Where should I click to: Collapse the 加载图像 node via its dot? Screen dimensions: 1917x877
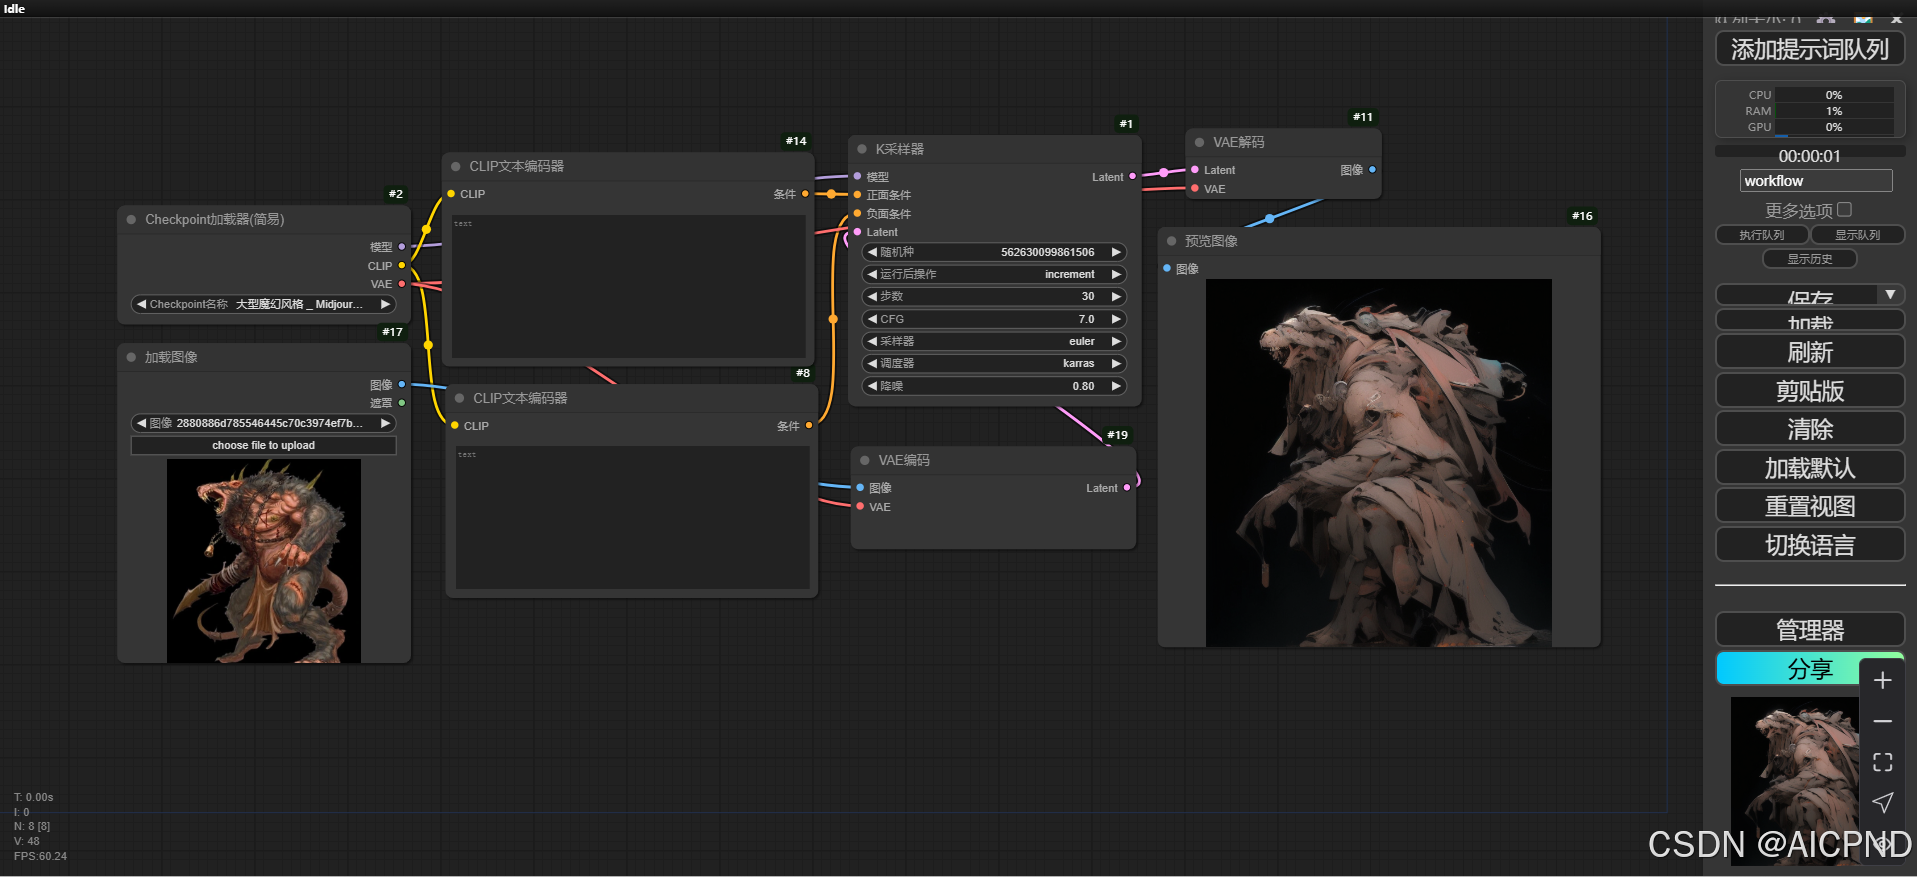click(131, 357)
